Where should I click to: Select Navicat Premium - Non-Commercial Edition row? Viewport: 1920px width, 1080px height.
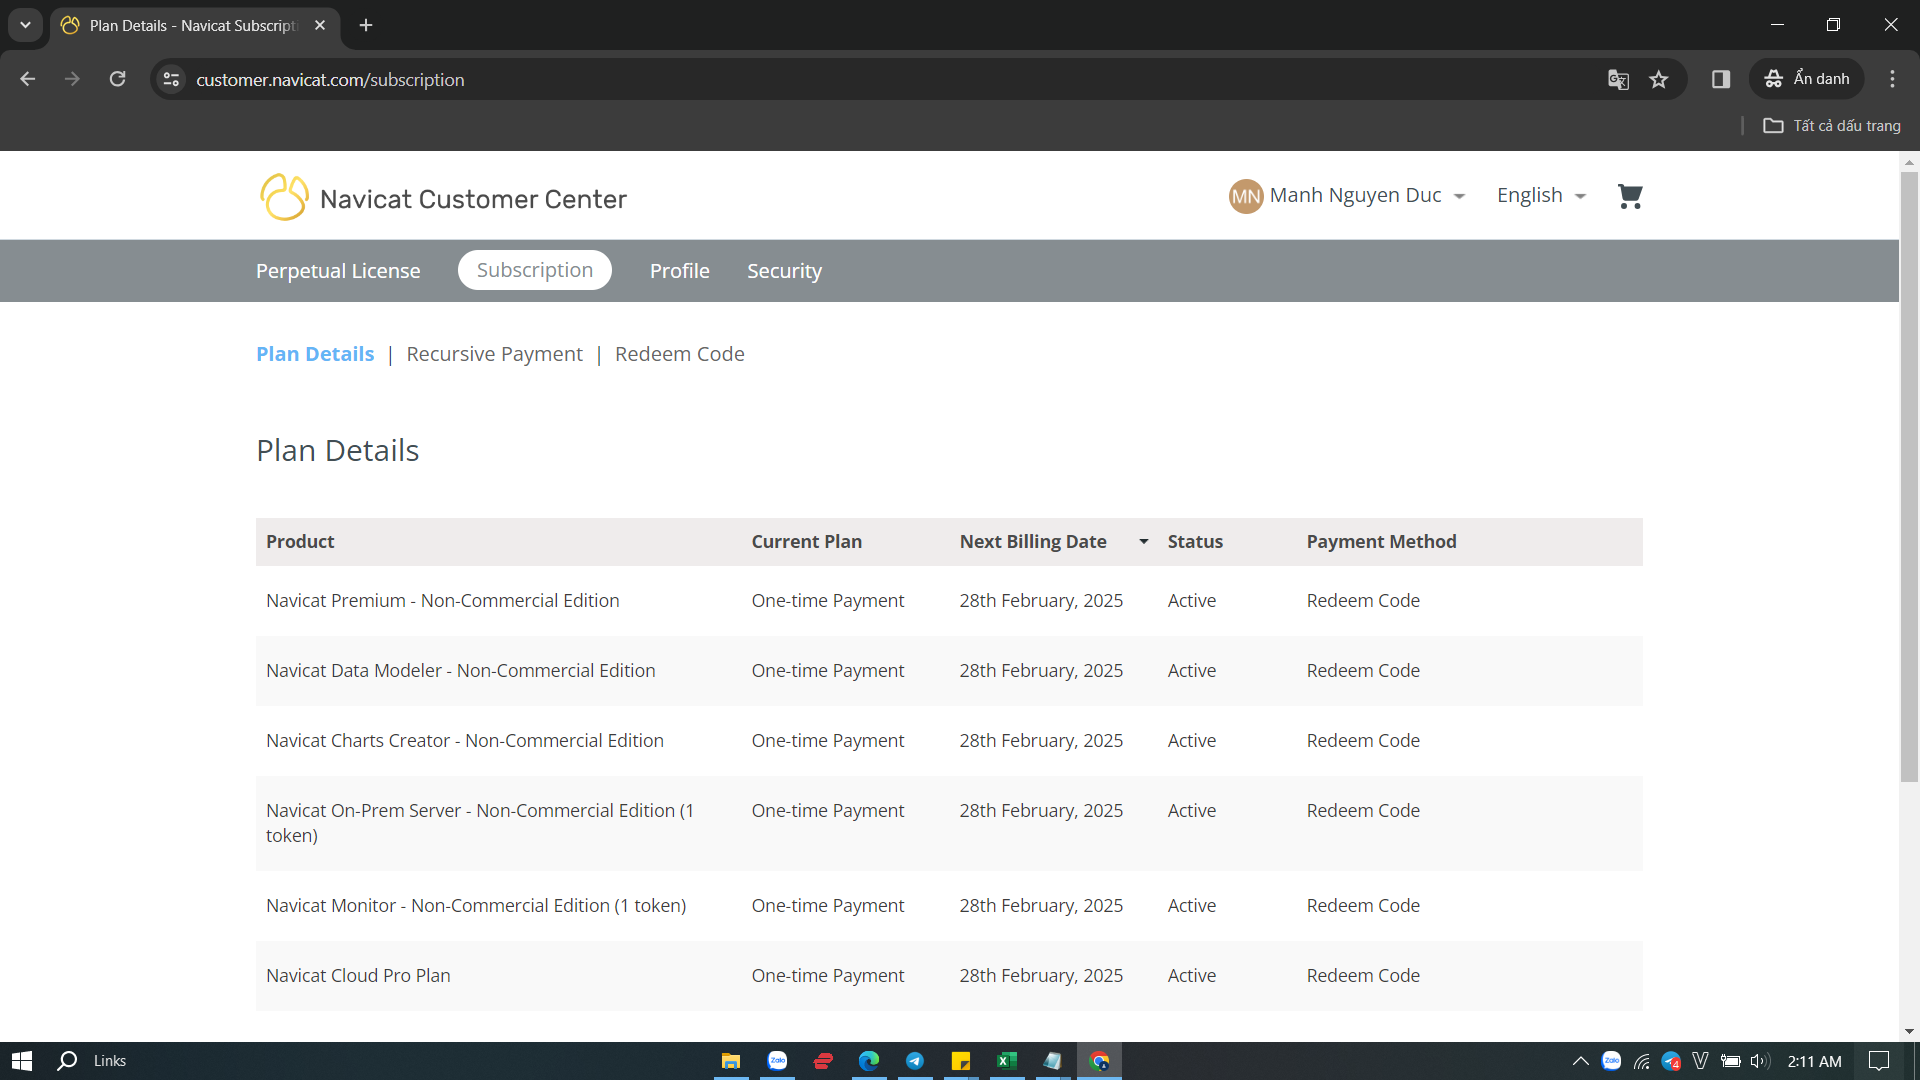(x=949, y=601)
